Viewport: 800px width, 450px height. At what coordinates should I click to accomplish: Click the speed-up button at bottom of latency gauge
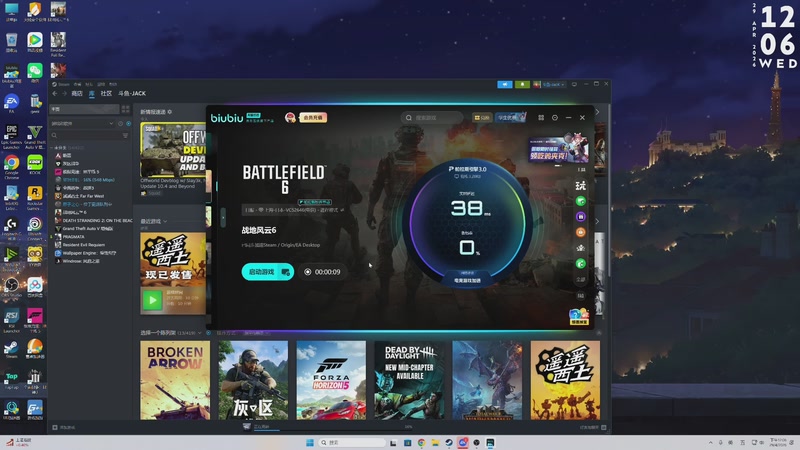pyautogui.click(x=467, y=280)
